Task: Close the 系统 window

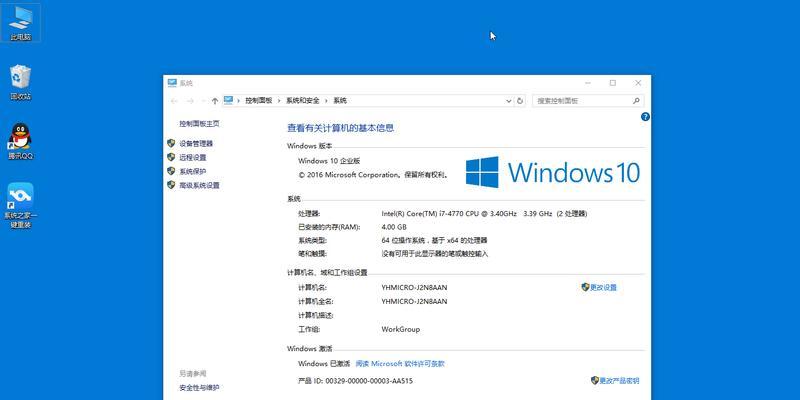Action: click(638, 83)
